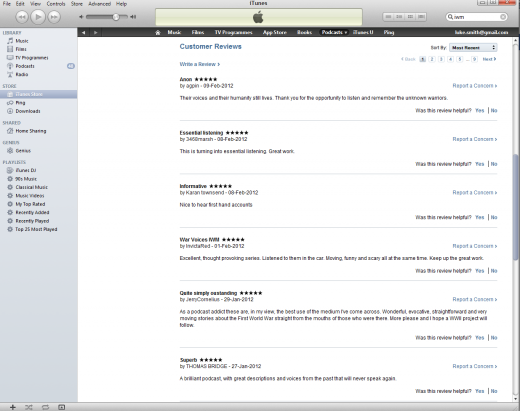Image resolution: width=520 pixels, height=411 pixels.
Task: Mark Informative review as not helpful
Action: pos(494,217)
